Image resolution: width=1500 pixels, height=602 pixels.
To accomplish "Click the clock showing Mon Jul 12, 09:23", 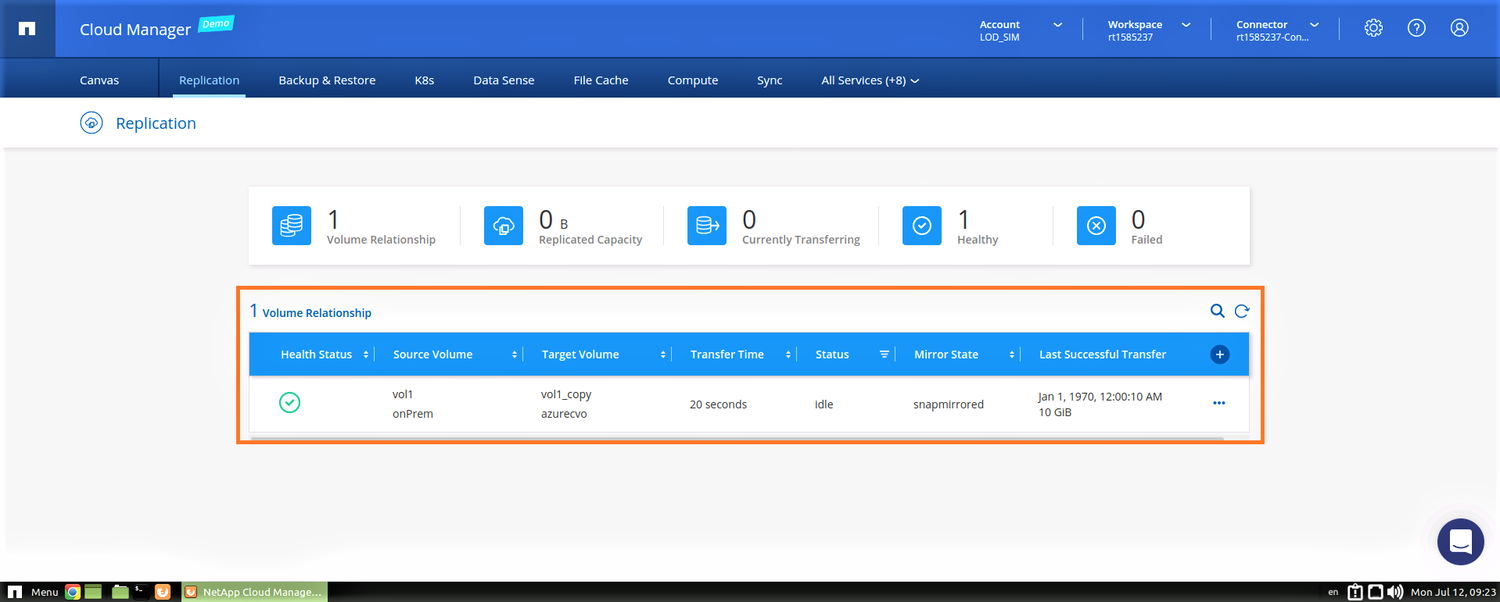I will coord(1451,592).
